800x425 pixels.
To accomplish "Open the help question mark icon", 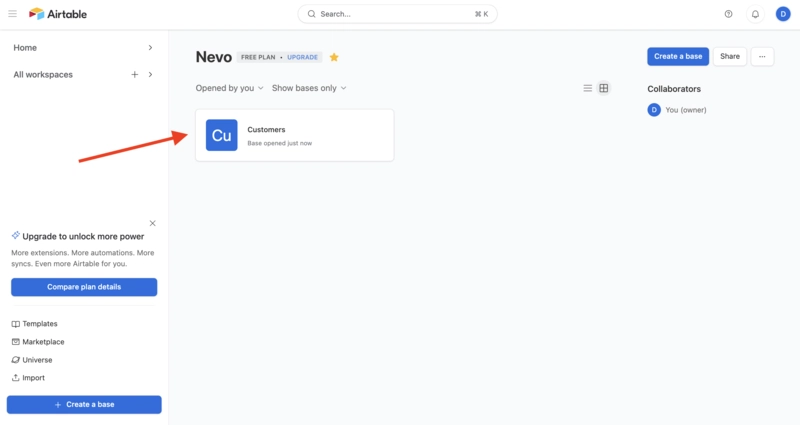I will [x=729, y=14].
